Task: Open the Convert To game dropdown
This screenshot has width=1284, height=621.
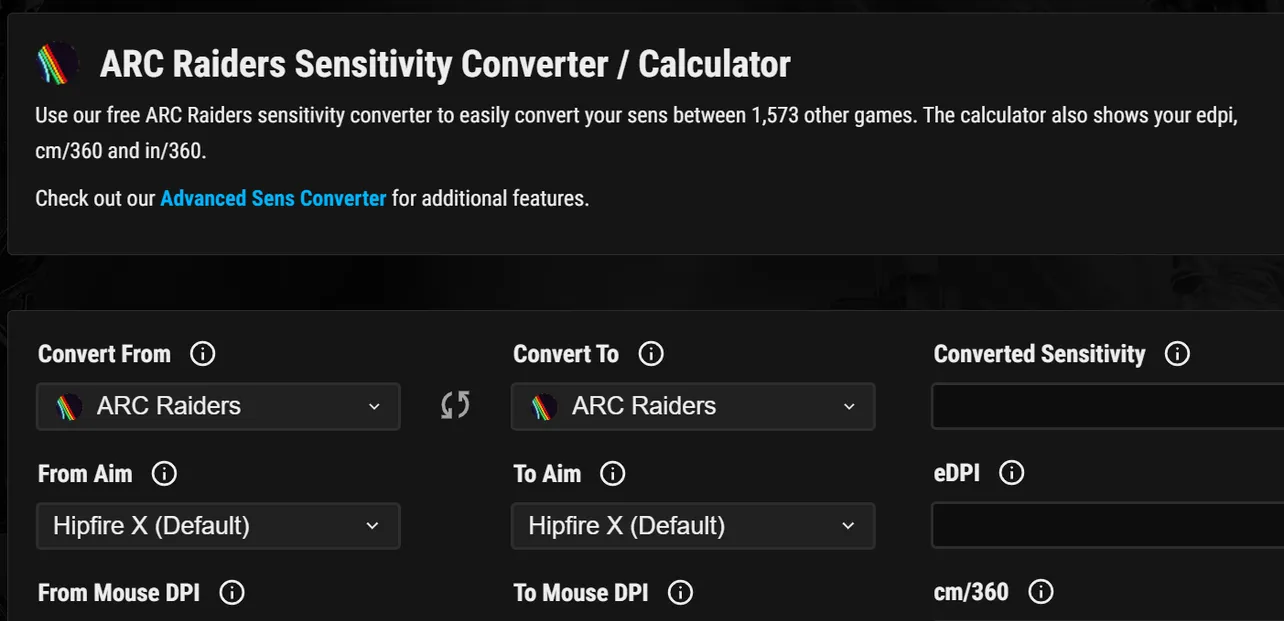Action: click(x=693, y=406)
